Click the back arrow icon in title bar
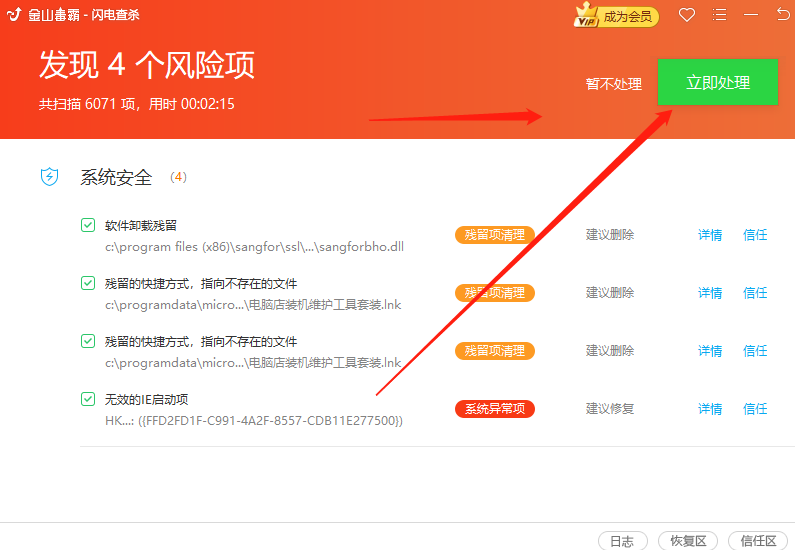 pyautogui.click(x=783, y=14)
